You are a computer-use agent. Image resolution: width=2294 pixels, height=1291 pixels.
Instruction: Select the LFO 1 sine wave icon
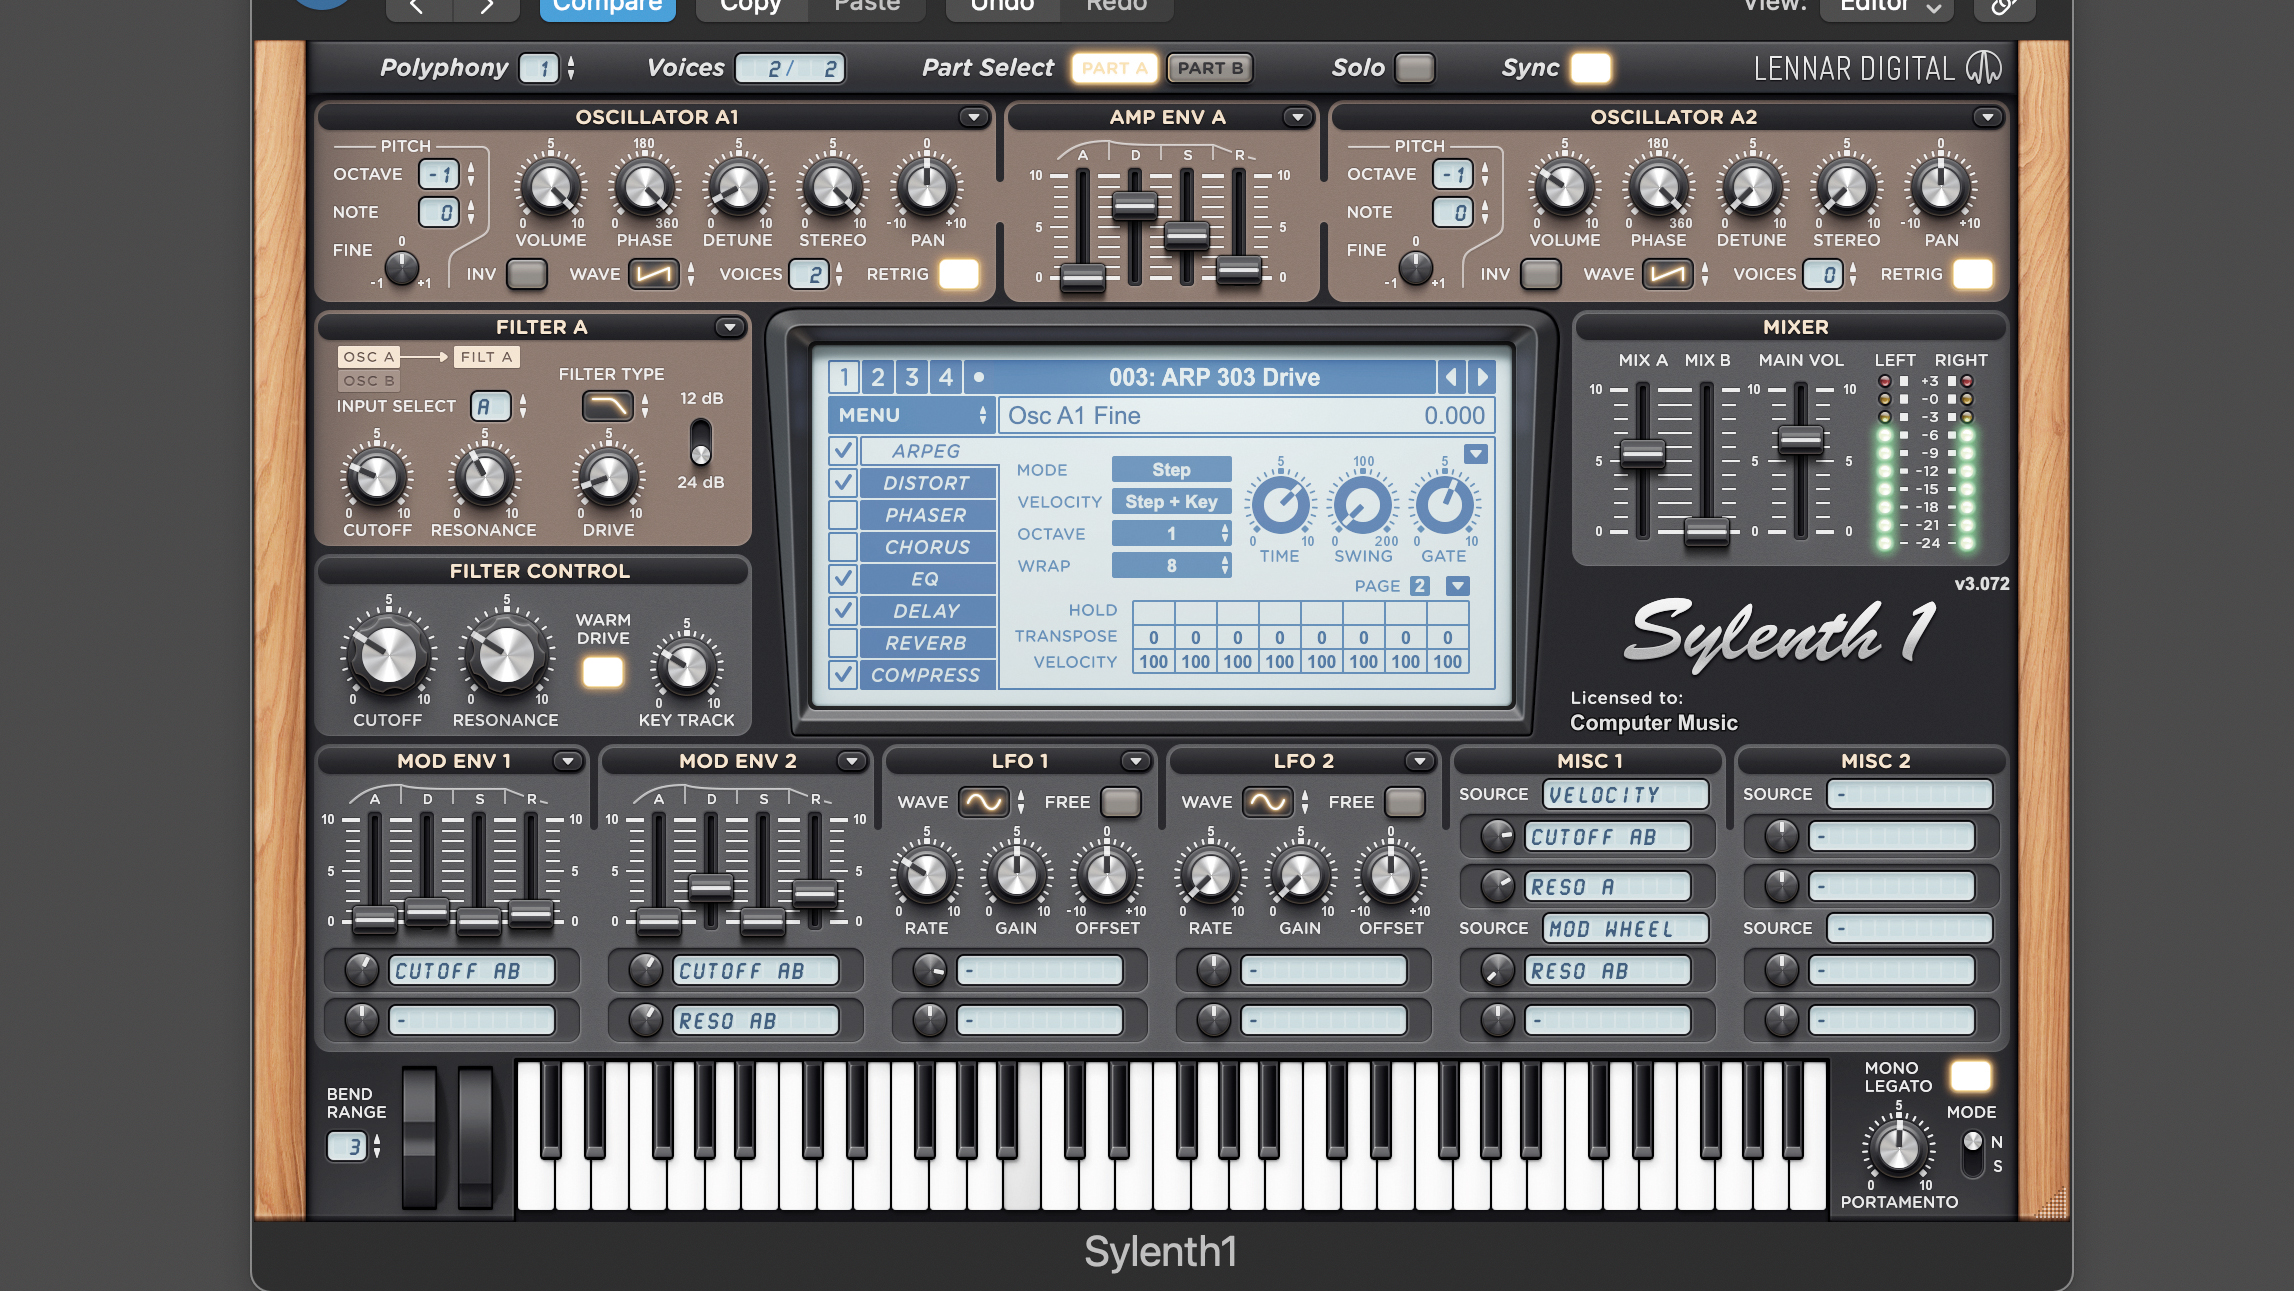[x=983, y=802]
